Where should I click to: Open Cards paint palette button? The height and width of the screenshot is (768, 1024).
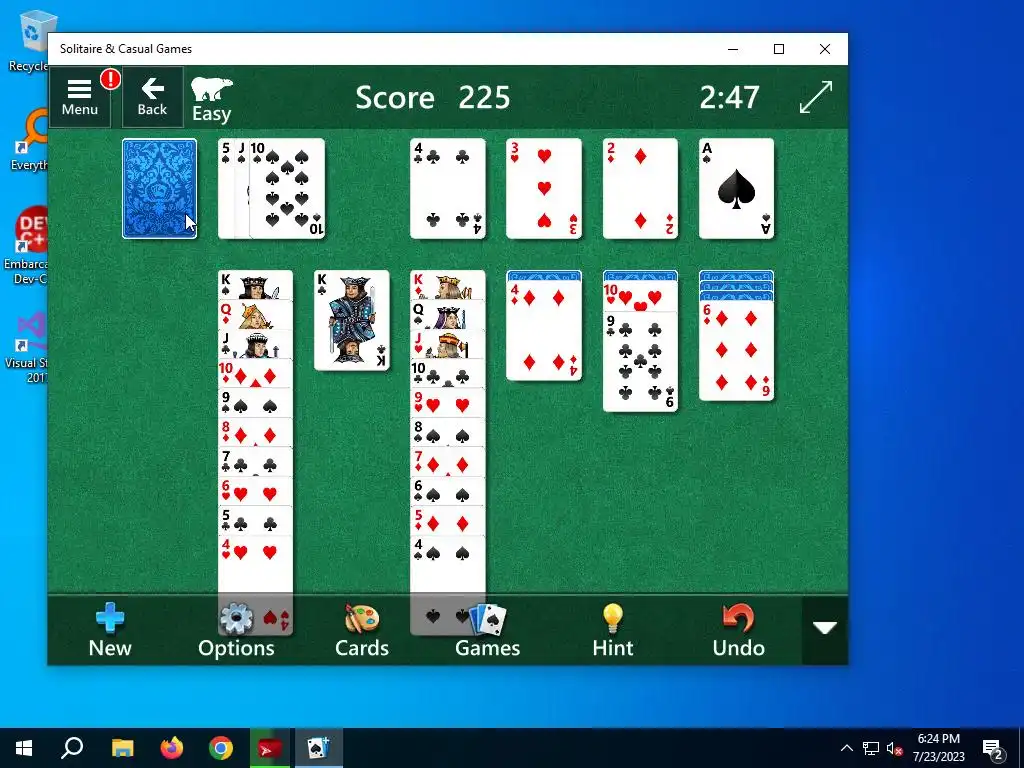362,630
